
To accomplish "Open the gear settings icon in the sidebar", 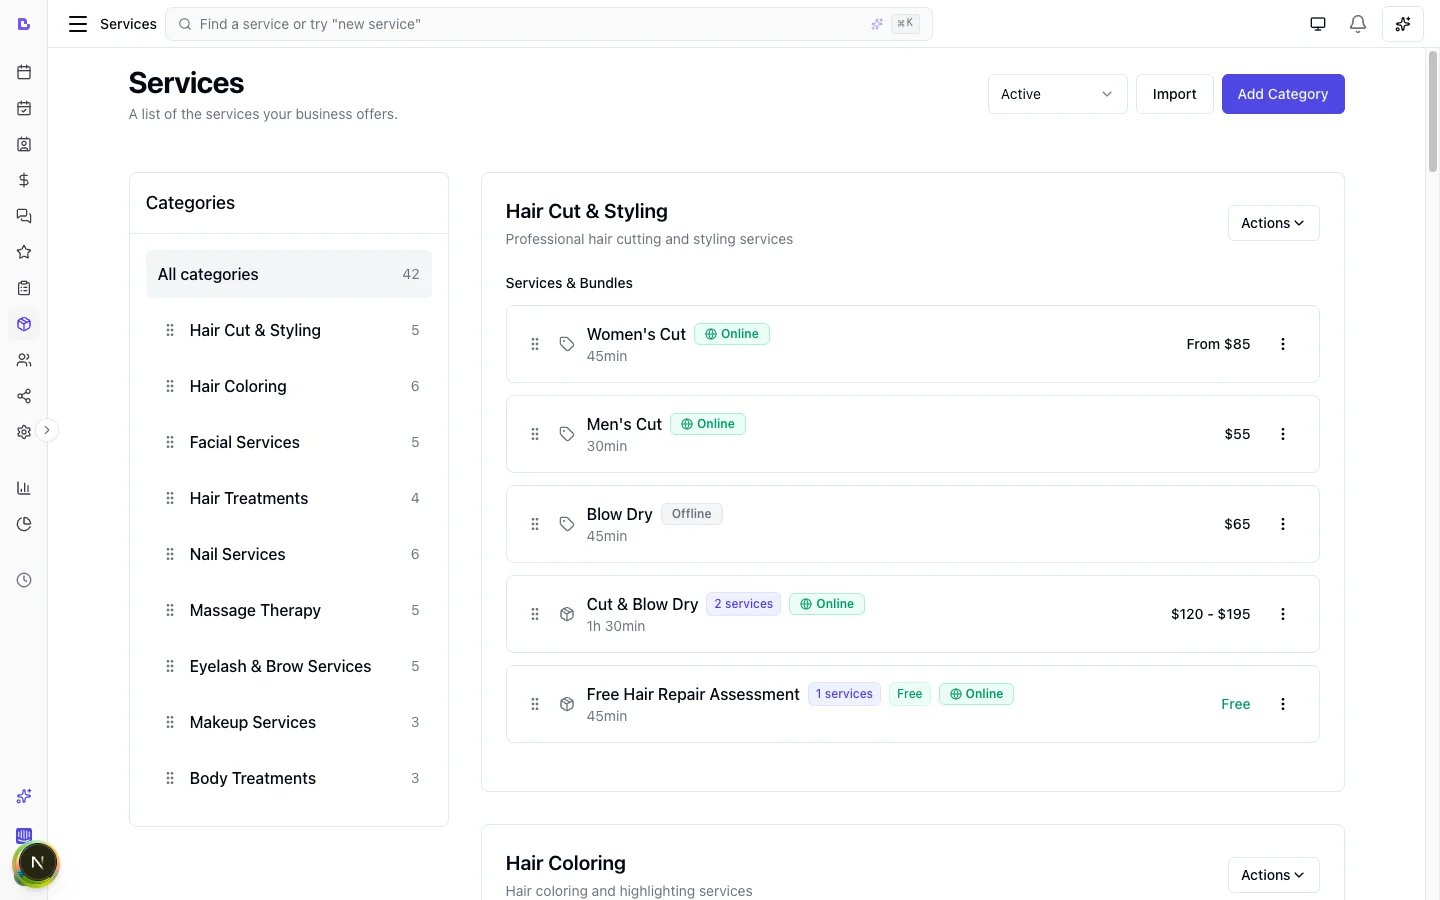I will [24, 432].
